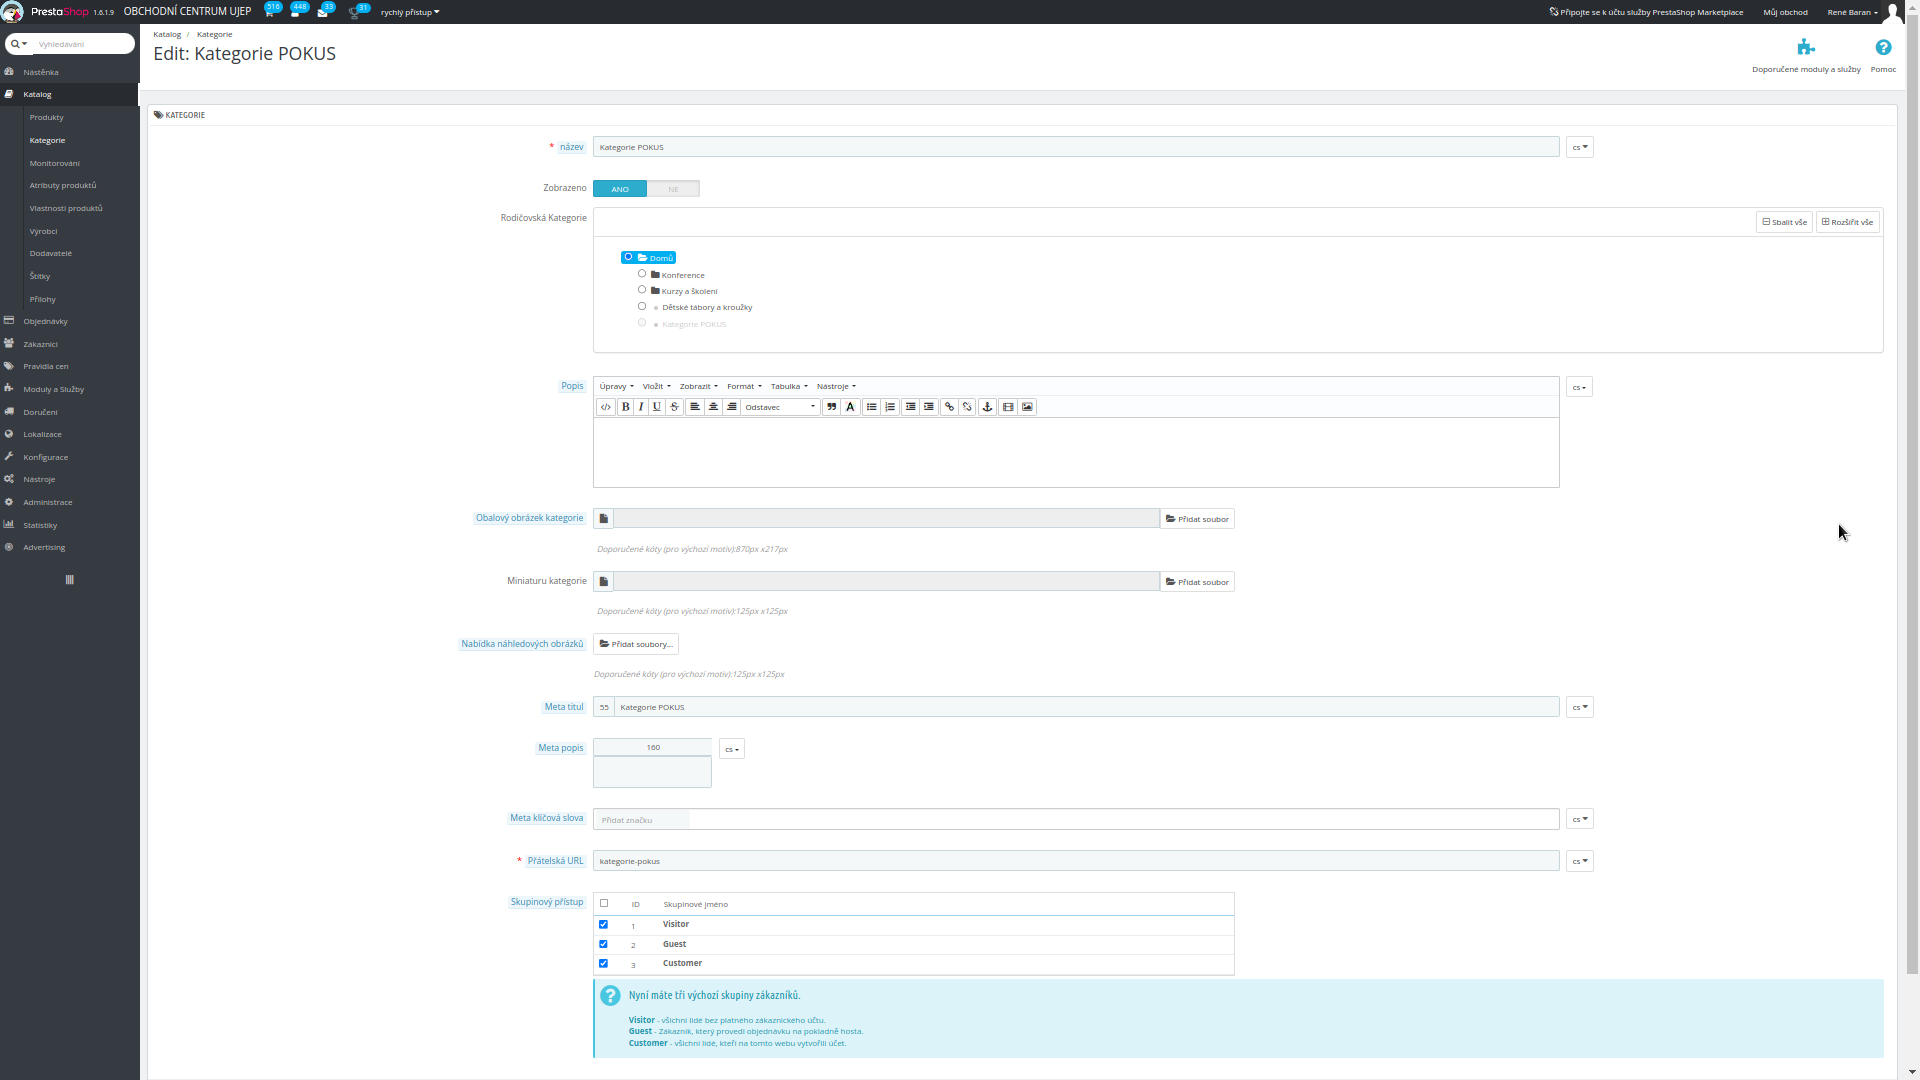This screenshot has height=1080, width=1920.
Task: Open the Odstavec paragraph format dropdown
Action: (x=780, y=407)
